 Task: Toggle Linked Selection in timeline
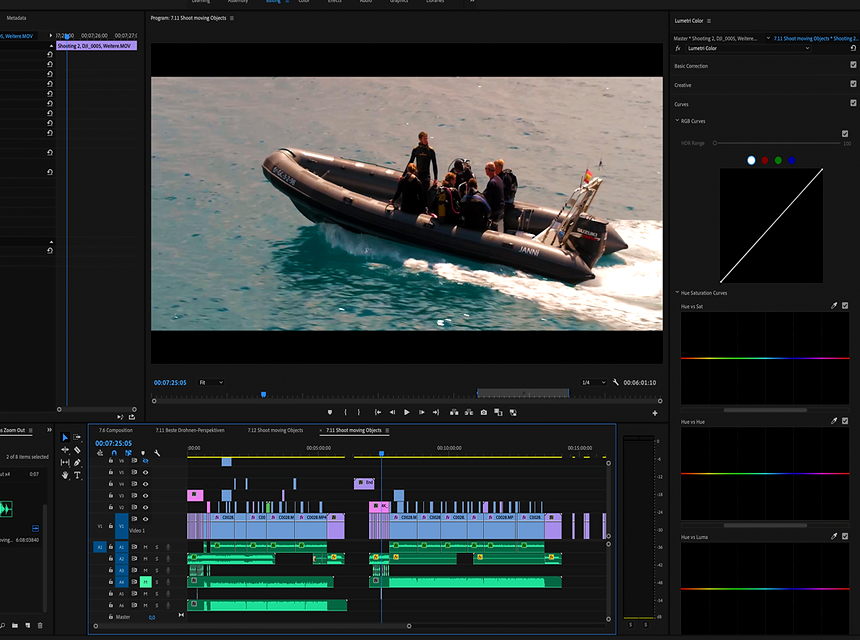coord(128,453)
